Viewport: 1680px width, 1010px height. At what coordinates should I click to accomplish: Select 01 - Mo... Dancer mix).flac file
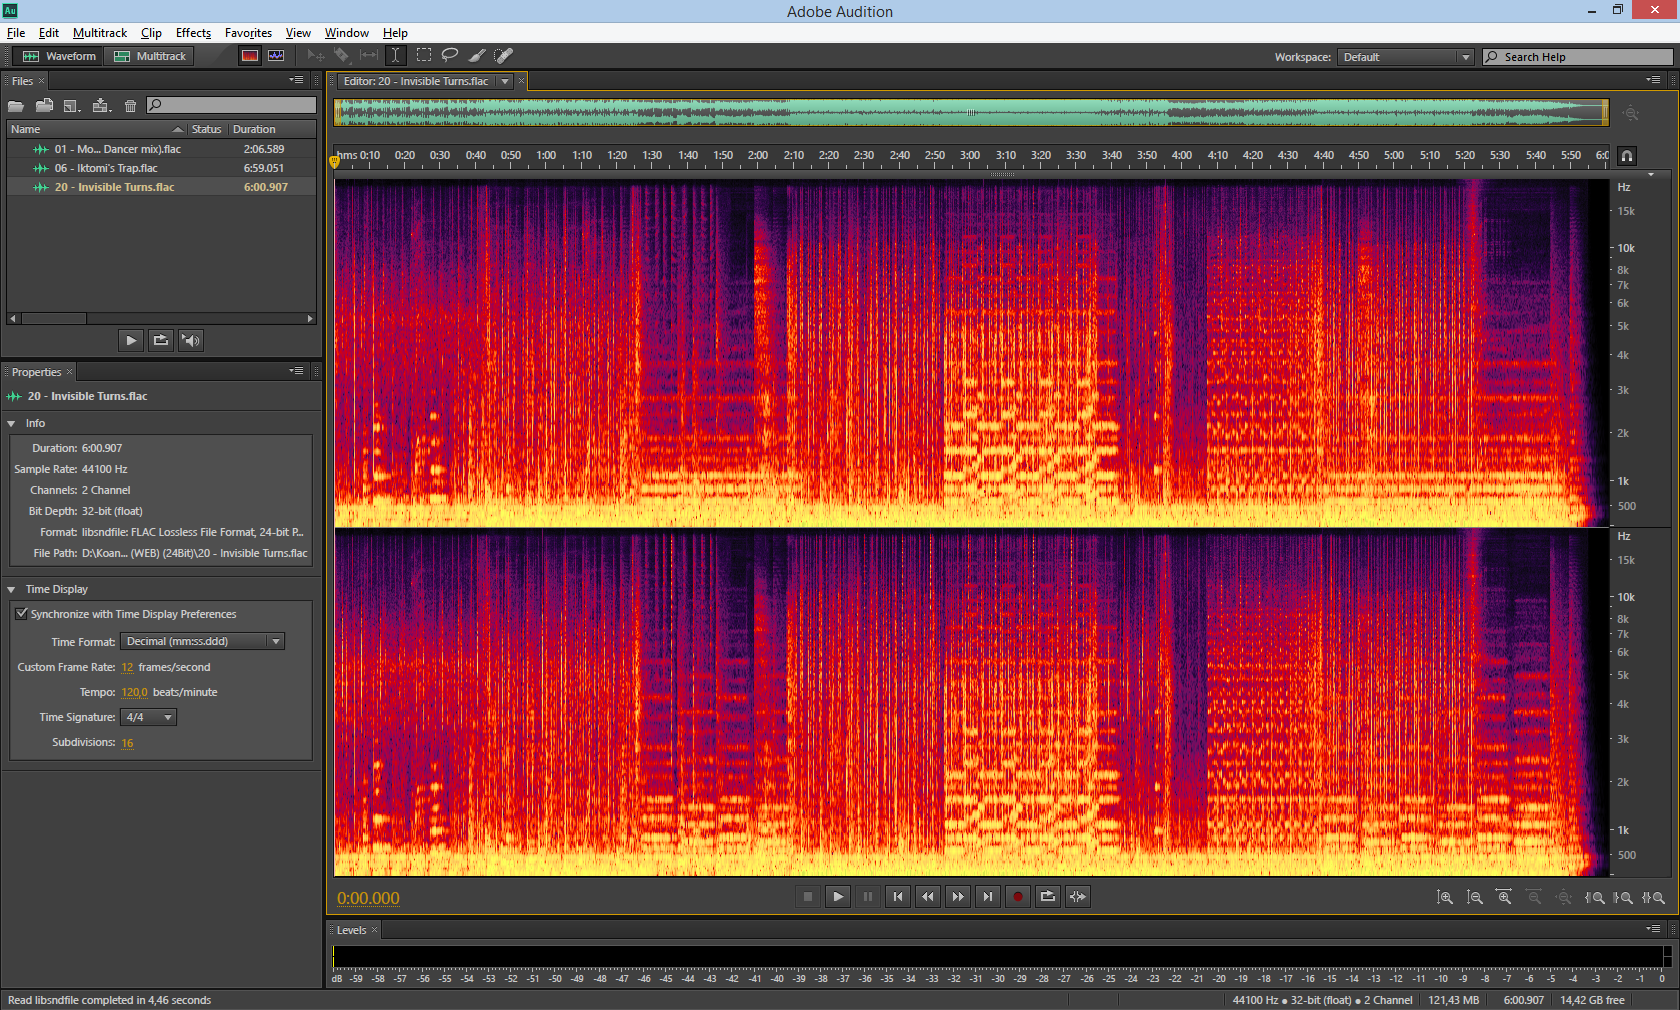[161, 149]
